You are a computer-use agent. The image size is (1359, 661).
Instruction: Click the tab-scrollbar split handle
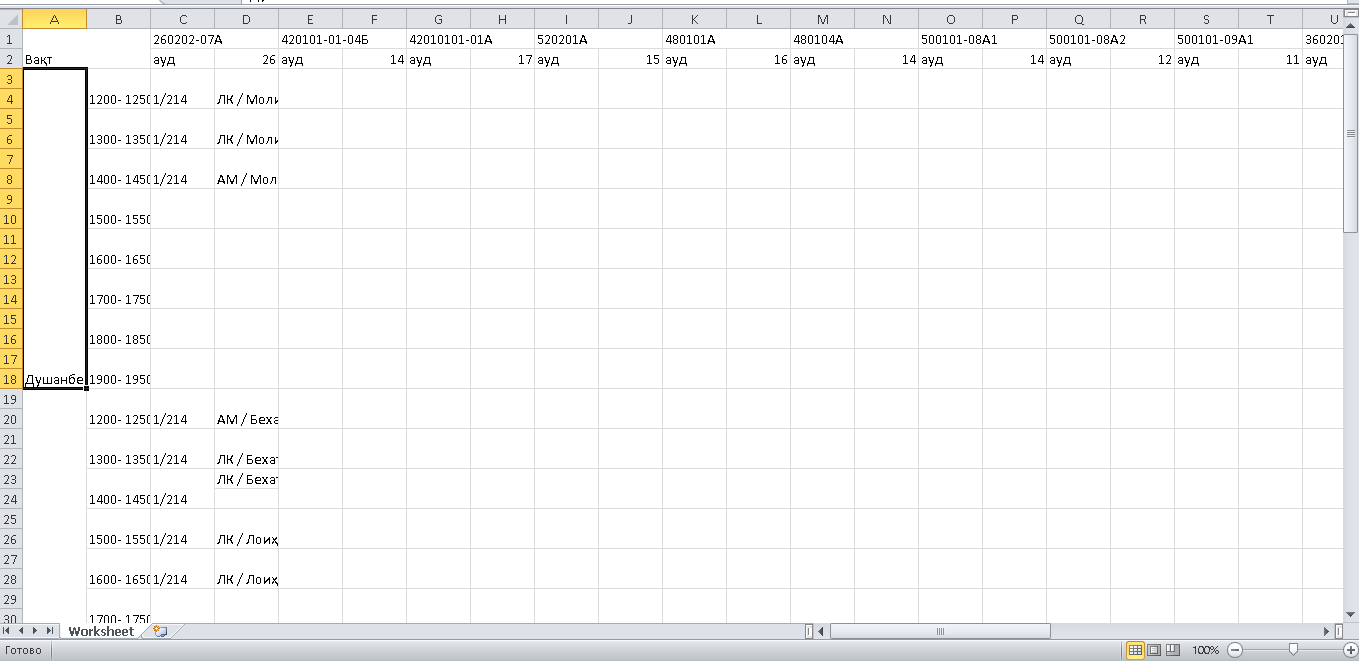pyautogui.click(x=809, y=631)
